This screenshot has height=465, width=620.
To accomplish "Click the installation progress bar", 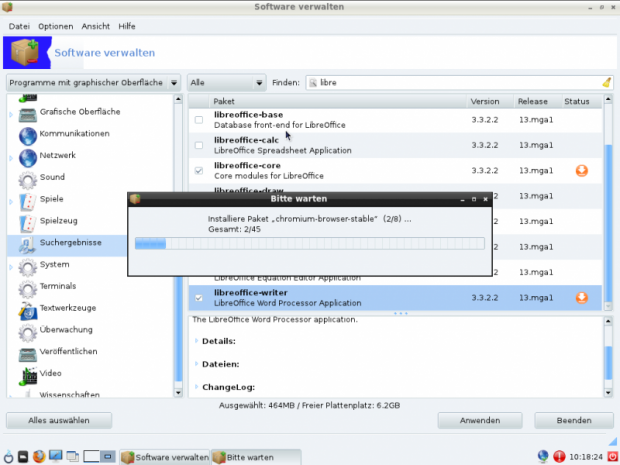I will (x=309, y=243).
